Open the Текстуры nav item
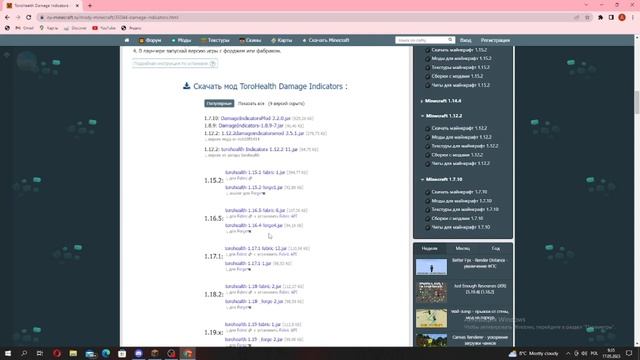Screen dimensions: 640x360 tap(215, 40)
